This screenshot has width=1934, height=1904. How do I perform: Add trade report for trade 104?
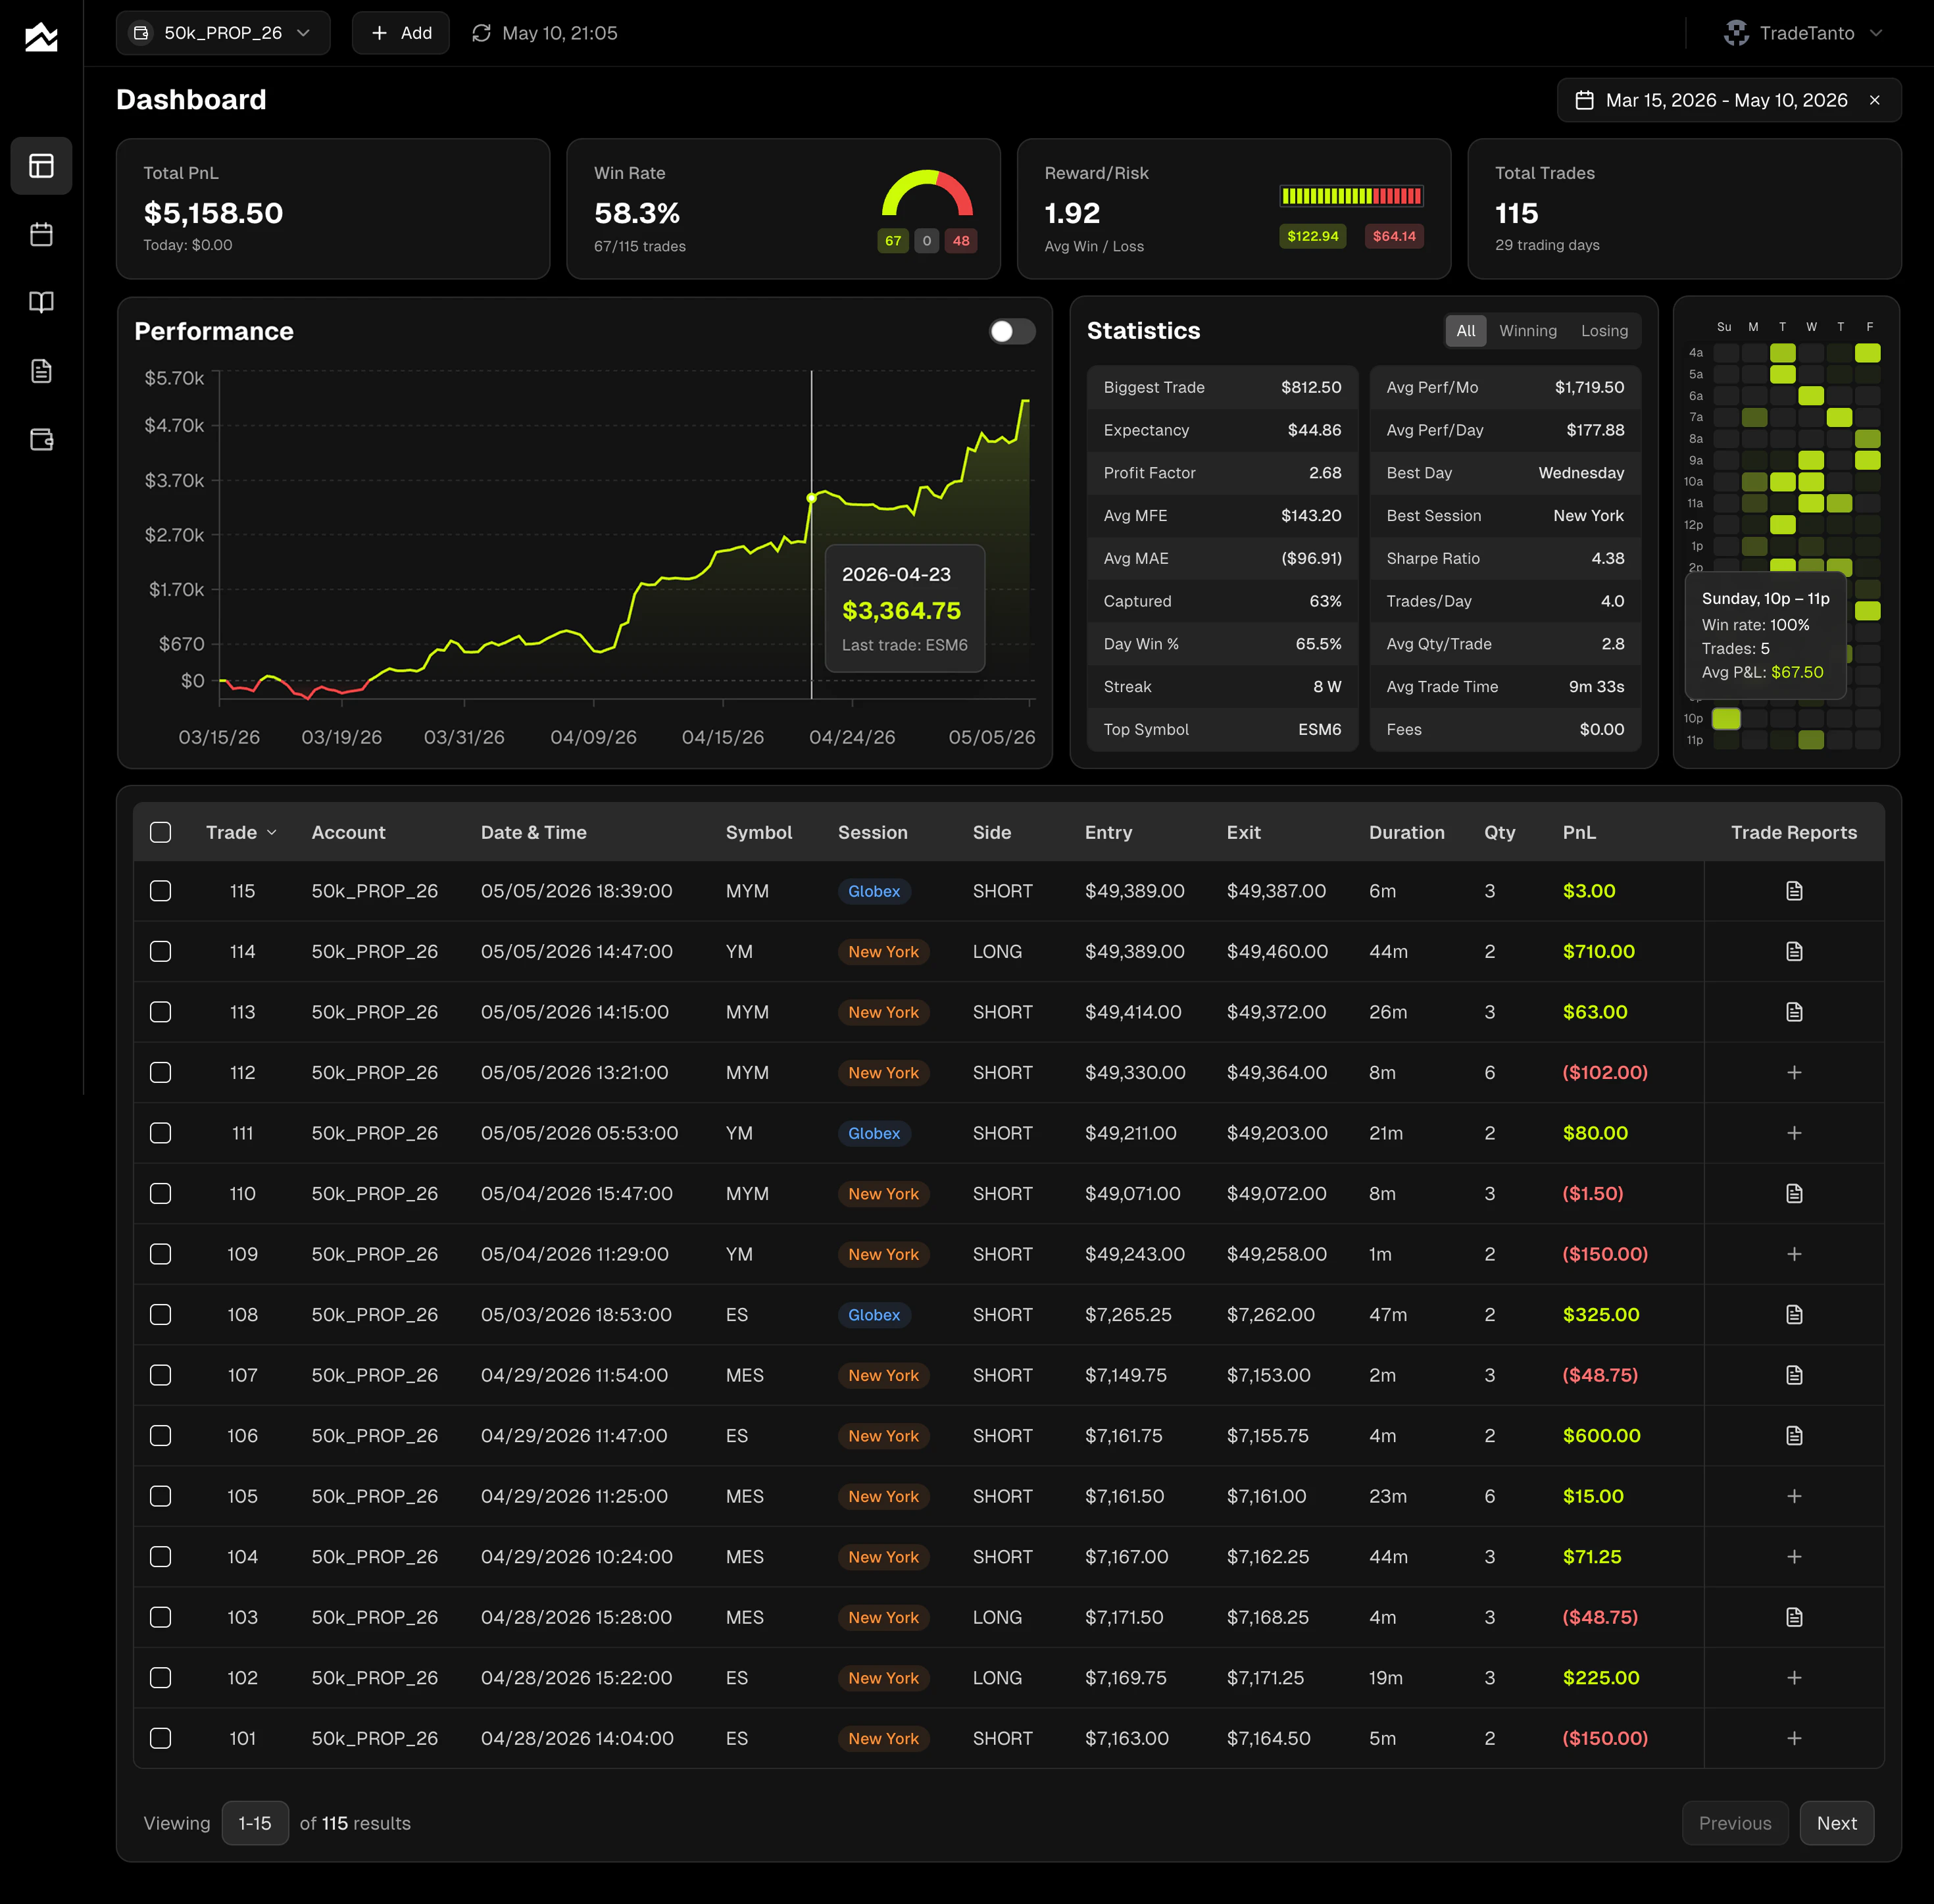tap(1794, 1556)
